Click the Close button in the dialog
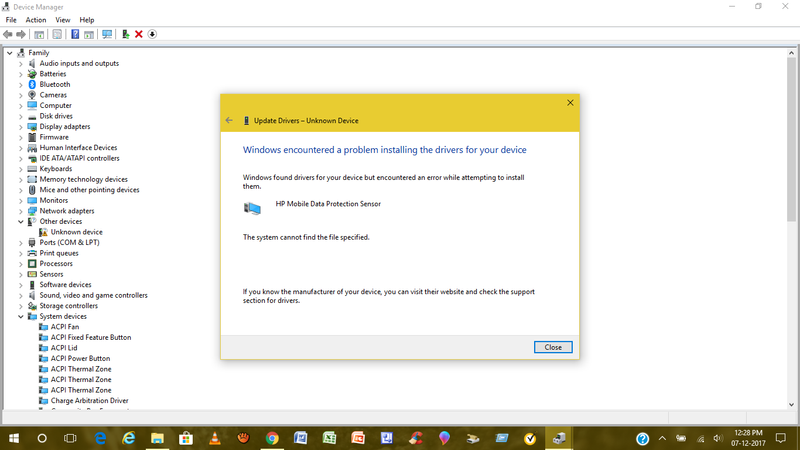800x450 pixels. [x=553, y=347]
